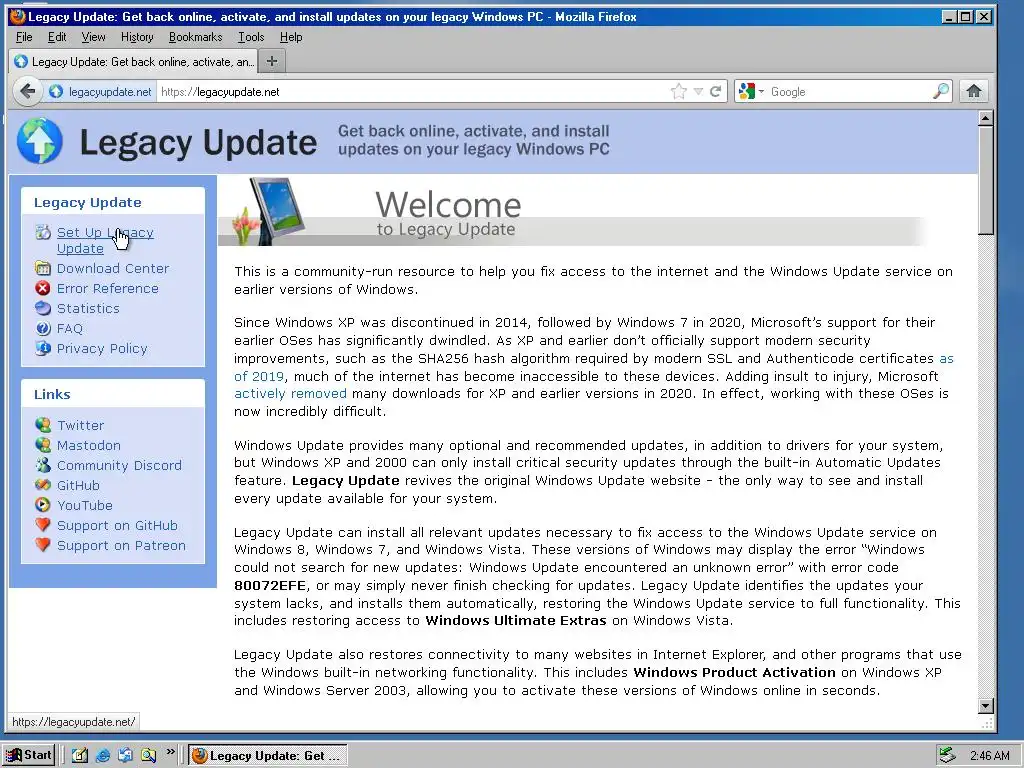Click the site identity icon beside legacyupdate.net

[x=56, y=92]
